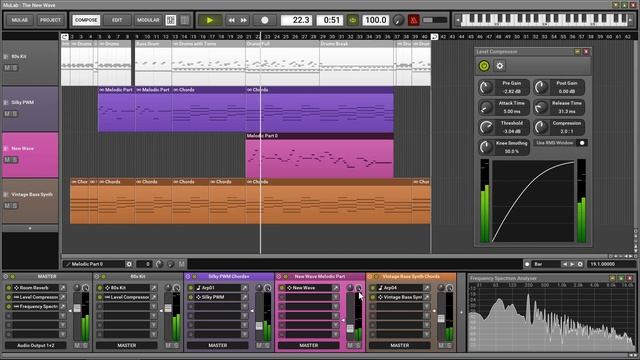Viewport: 640px width, 360px height.
Task: Click the Release Time knob
Action: click(541, 107)
